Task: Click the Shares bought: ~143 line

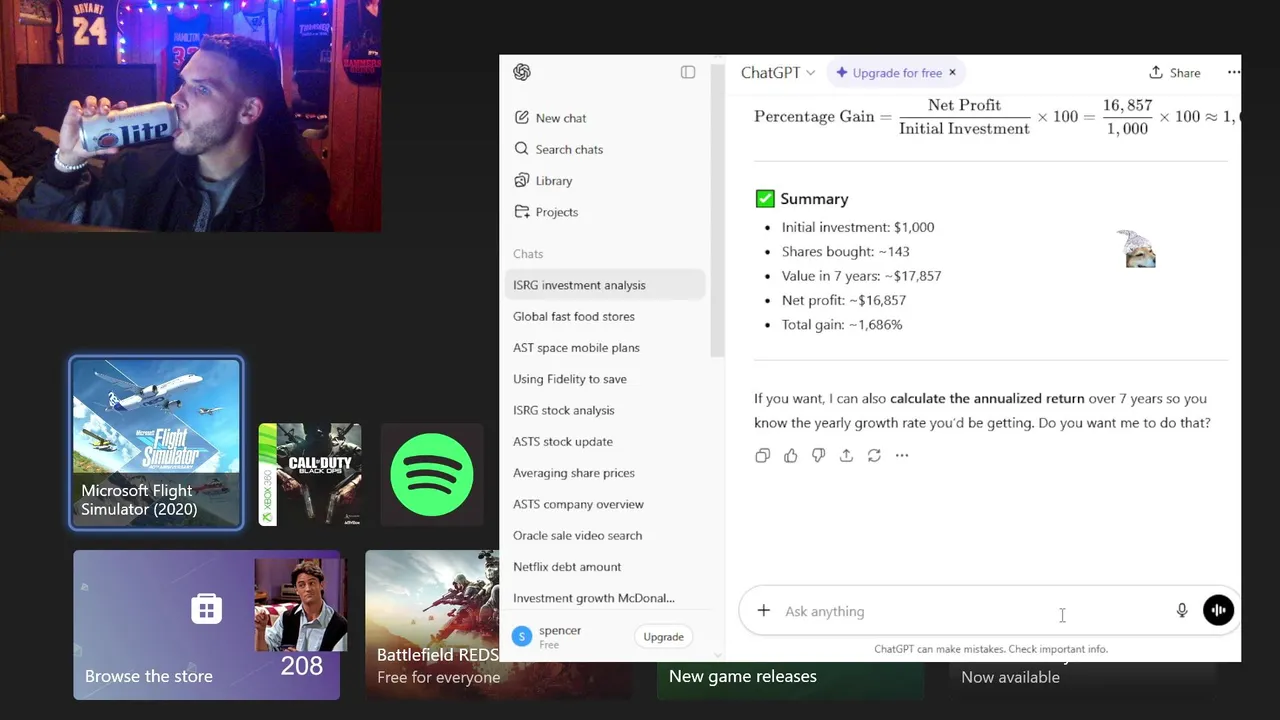Action: pyautogui.click(x=845, y=252)
